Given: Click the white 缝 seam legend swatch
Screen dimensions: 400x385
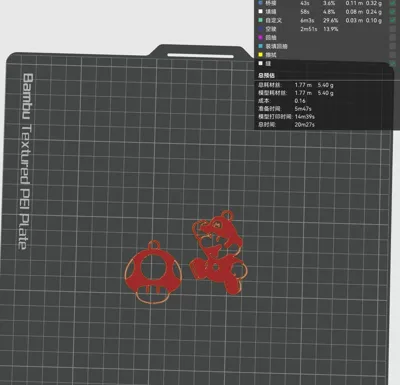Looking at the screenshot, I should (x=261, y=63).
